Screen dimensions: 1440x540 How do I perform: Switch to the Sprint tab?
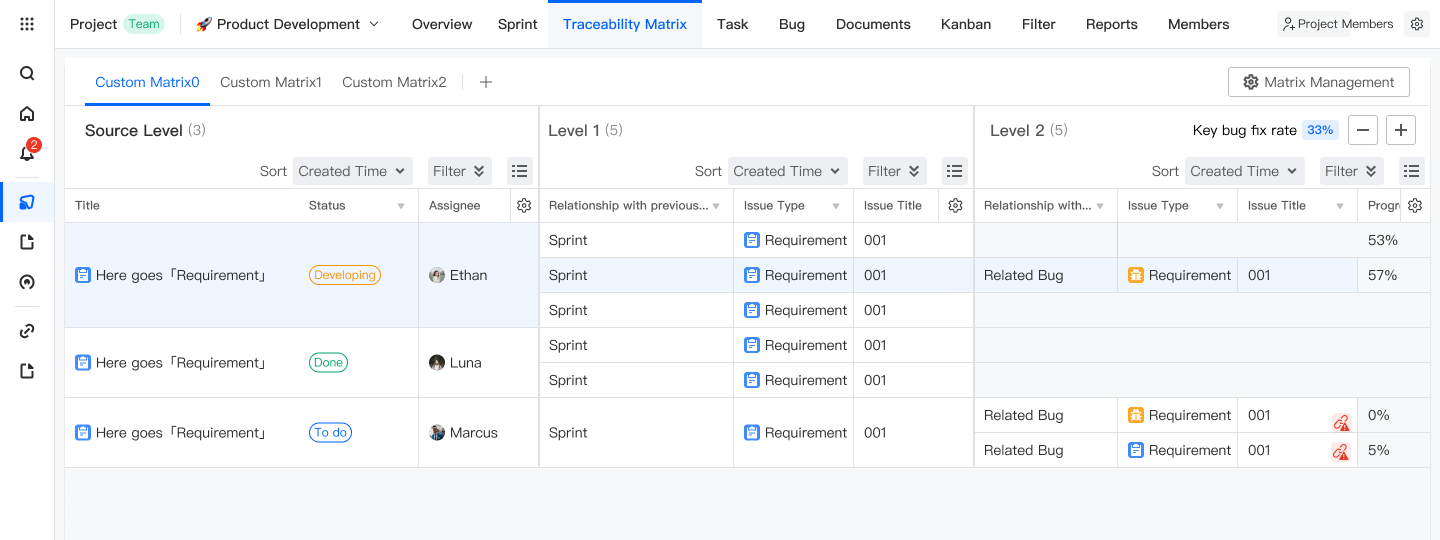(x=518, y=24)
